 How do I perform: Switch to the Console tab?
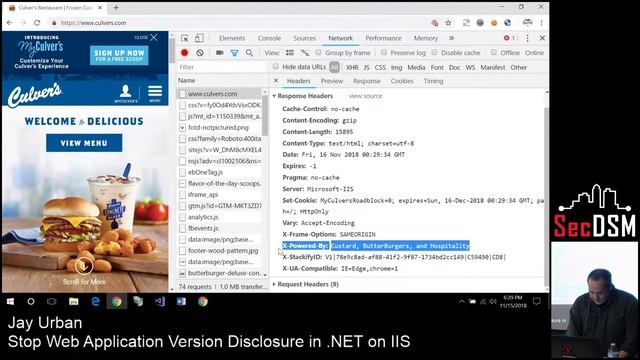[269, 38]
